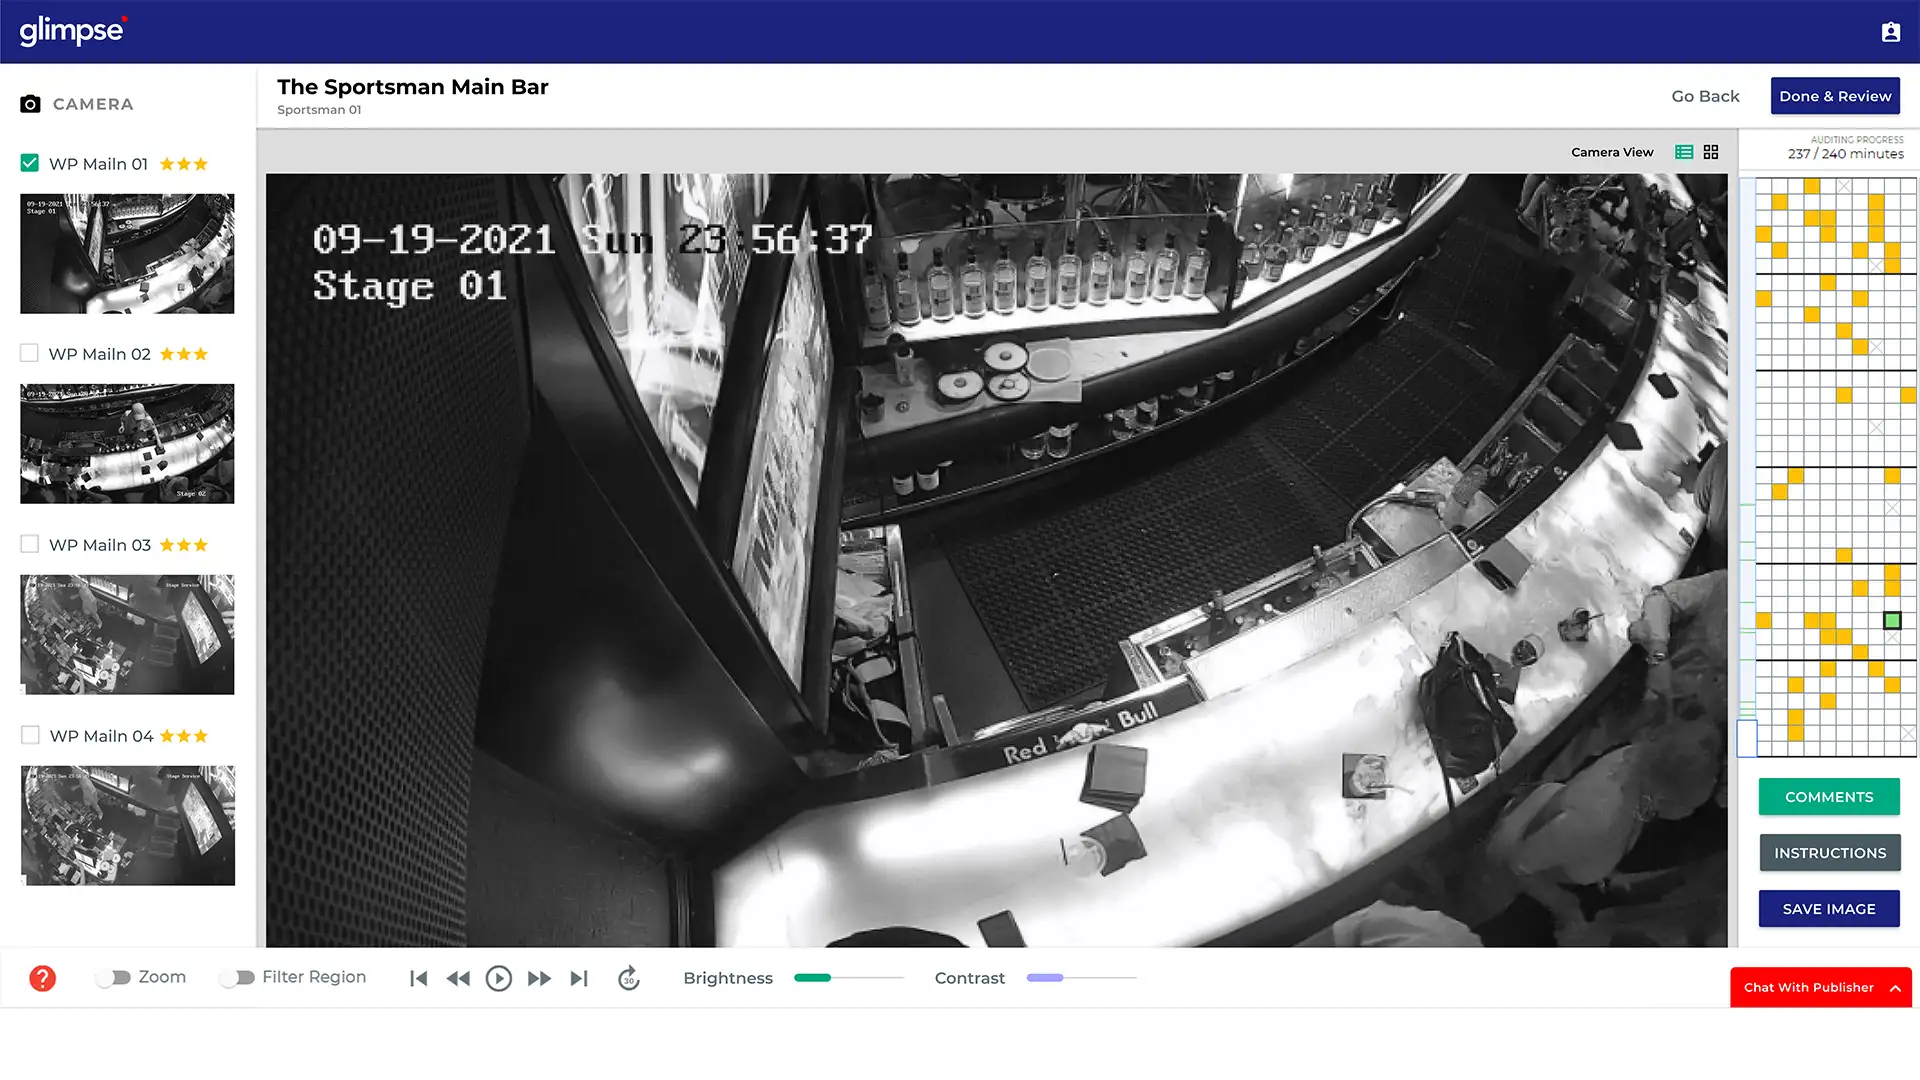Check the WP Mailn 02 camera checkbox
The width and height of the screenshot is (1920, 1080).
[30, 353]
